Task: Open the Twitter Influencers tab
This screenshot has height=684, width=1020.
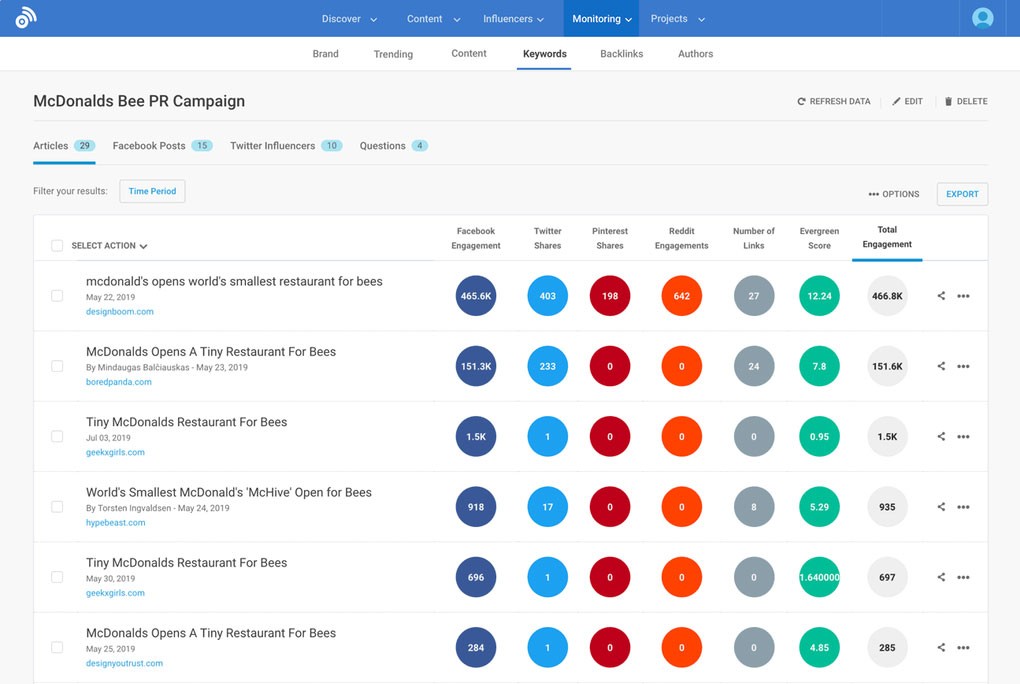Action: coord(286,146)
